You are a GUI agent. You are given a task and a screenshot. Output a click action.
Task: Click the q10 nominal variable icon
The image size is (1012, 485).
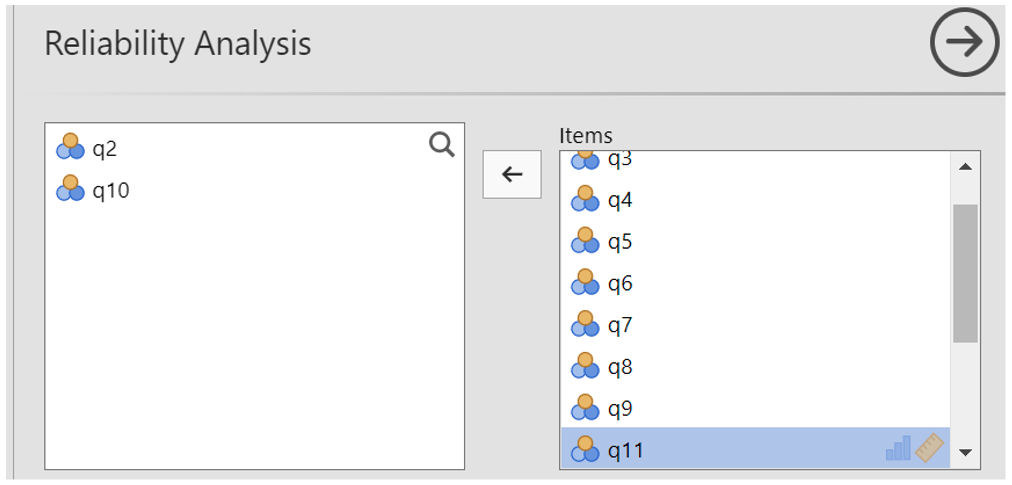click(x=71, y=189)
